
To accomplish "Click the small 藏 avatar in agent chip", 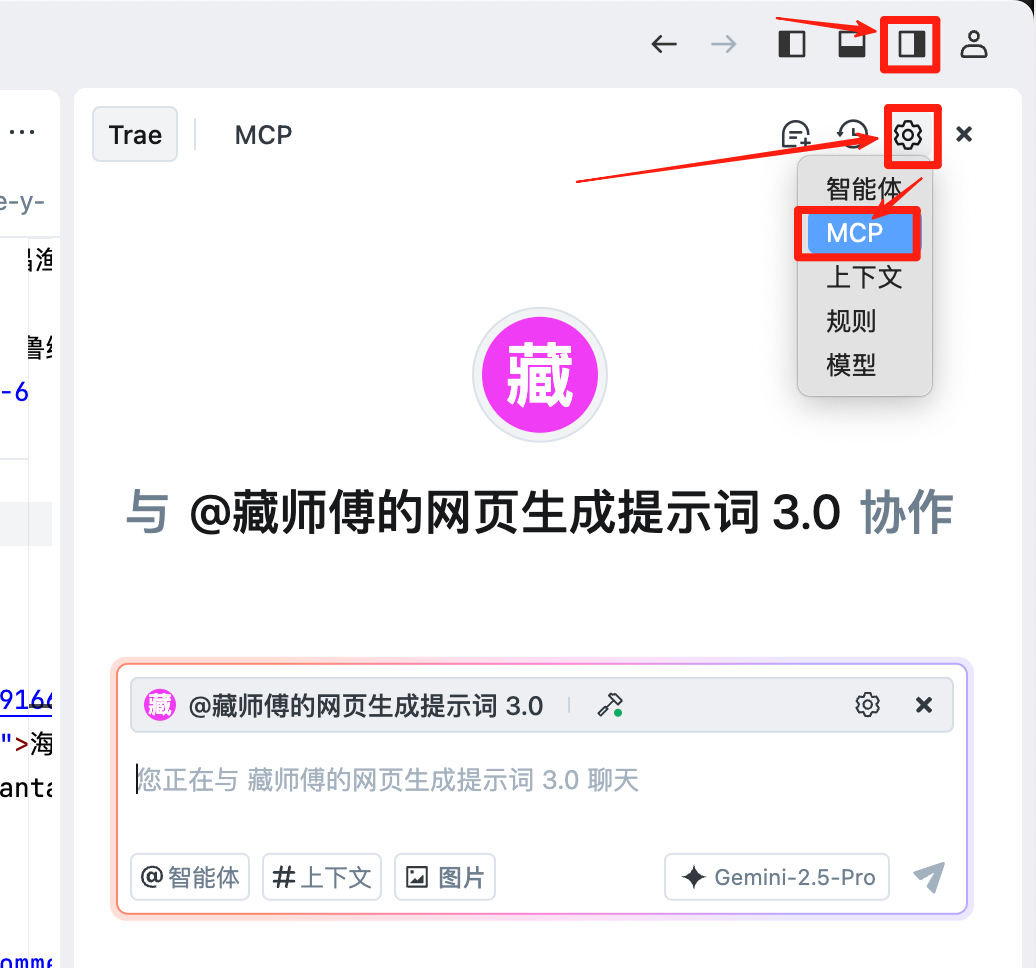I will click(160, 705).
